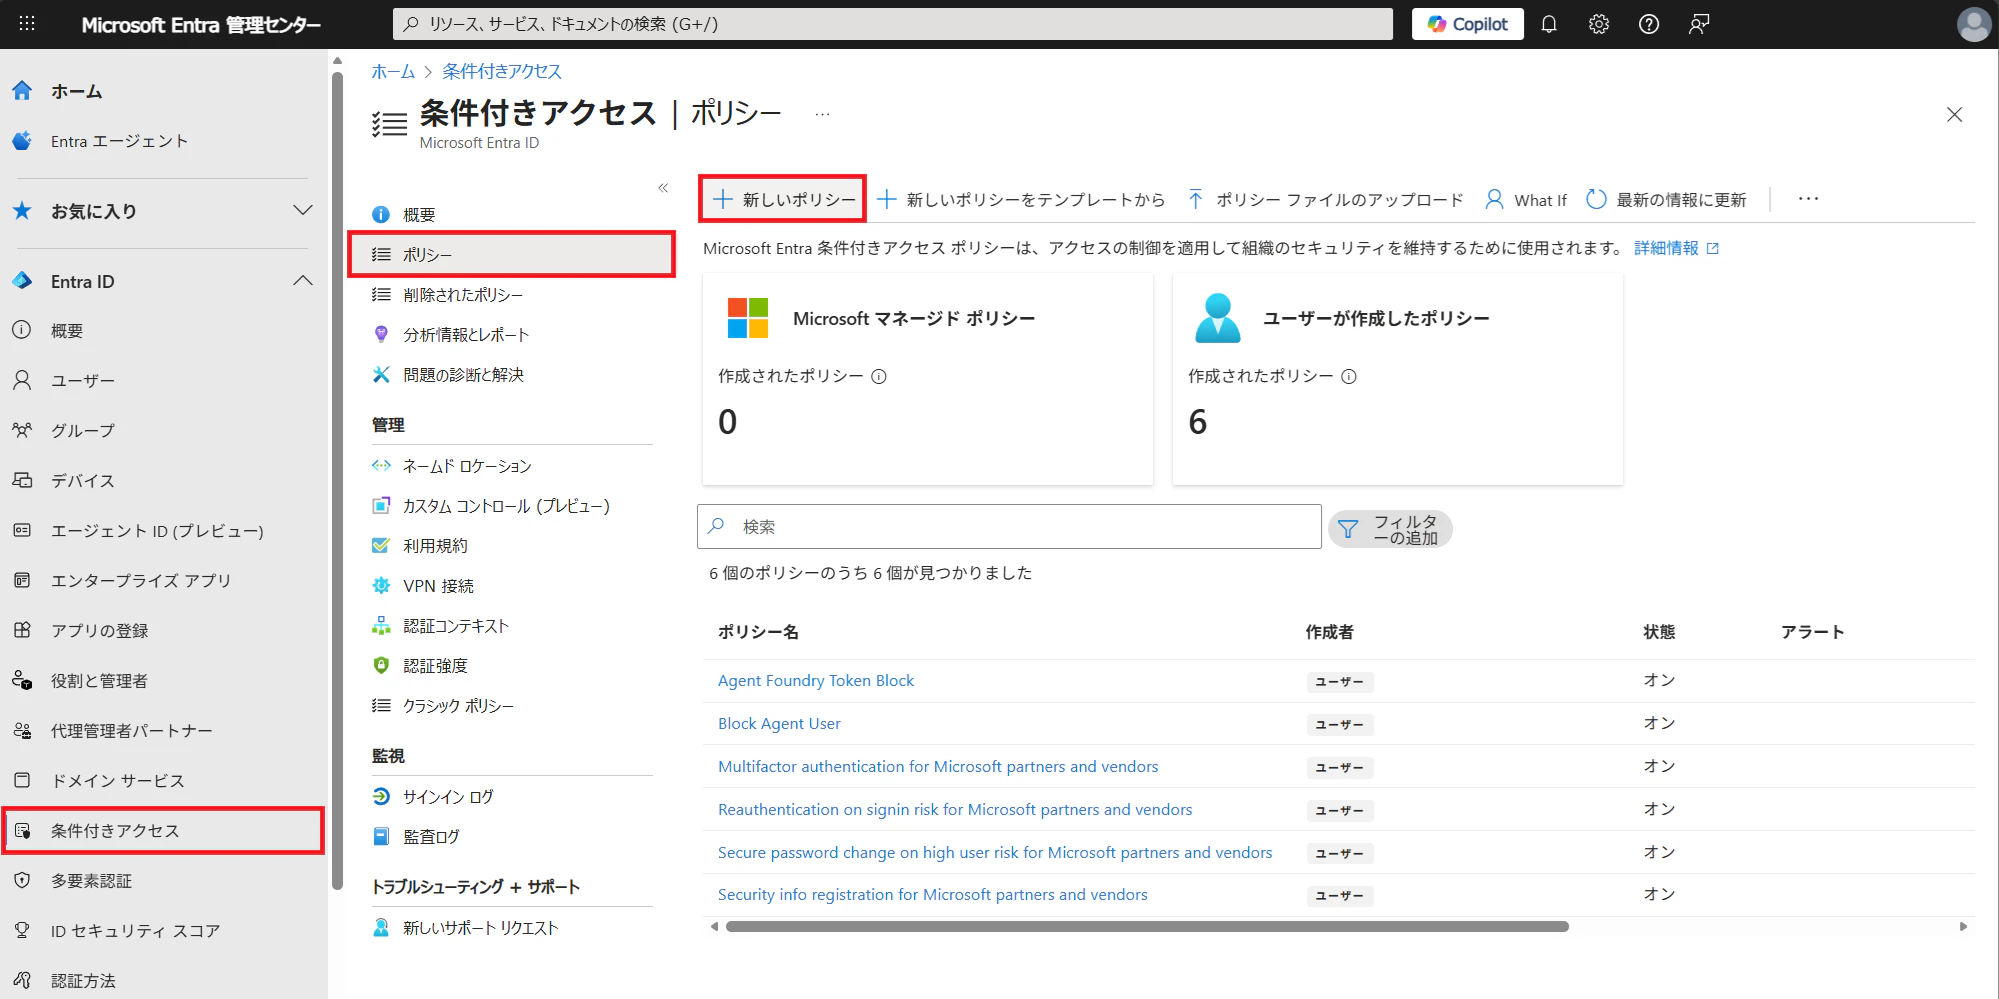Click the 認証強度 shield icon

point(381,666)
